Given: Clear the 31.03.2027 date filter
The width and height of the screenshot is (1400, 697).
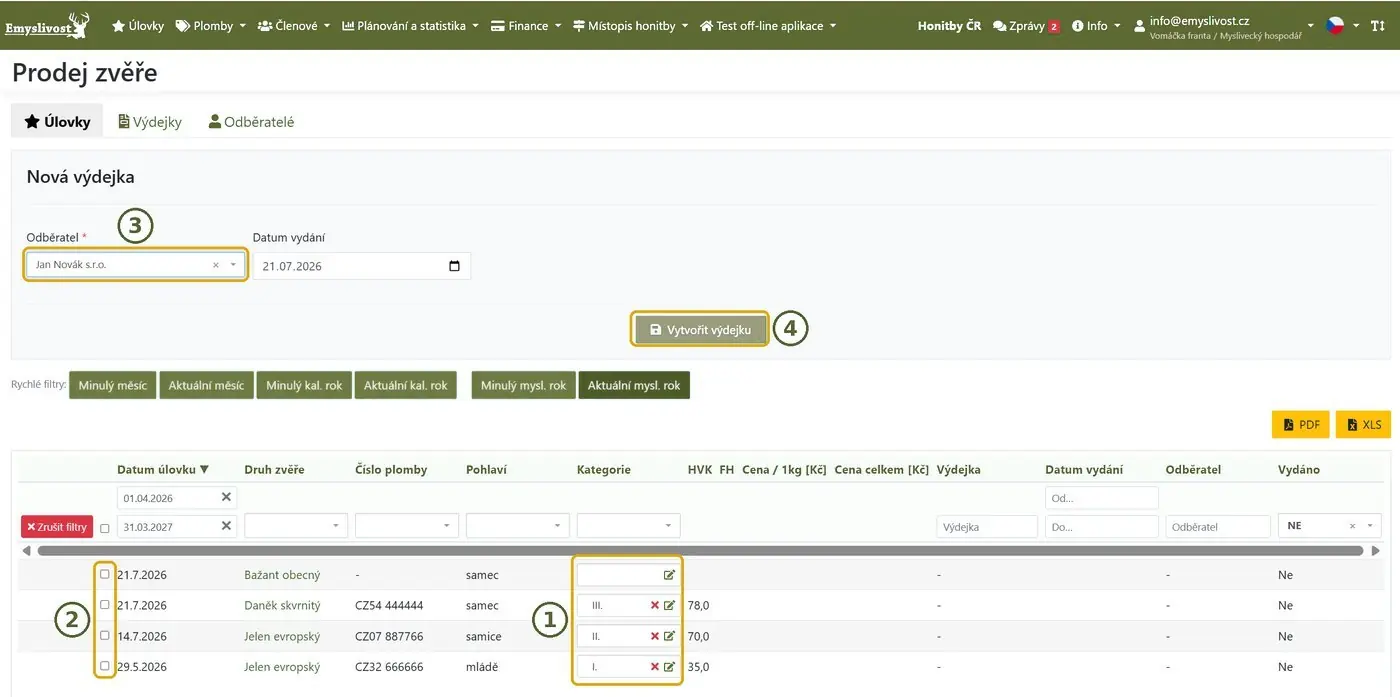Looking at the screenshot, I should click(x=226, y=526).
